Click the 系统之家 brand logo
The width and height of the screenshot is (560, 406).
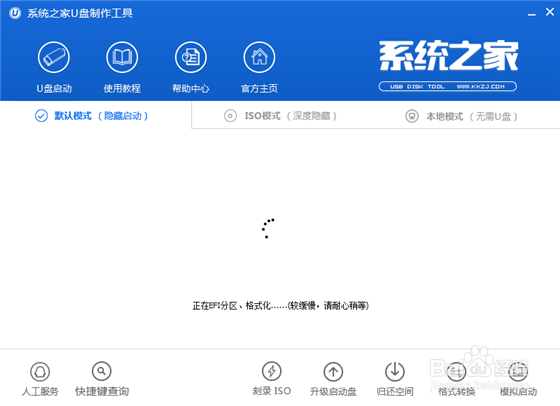[448, 55]
